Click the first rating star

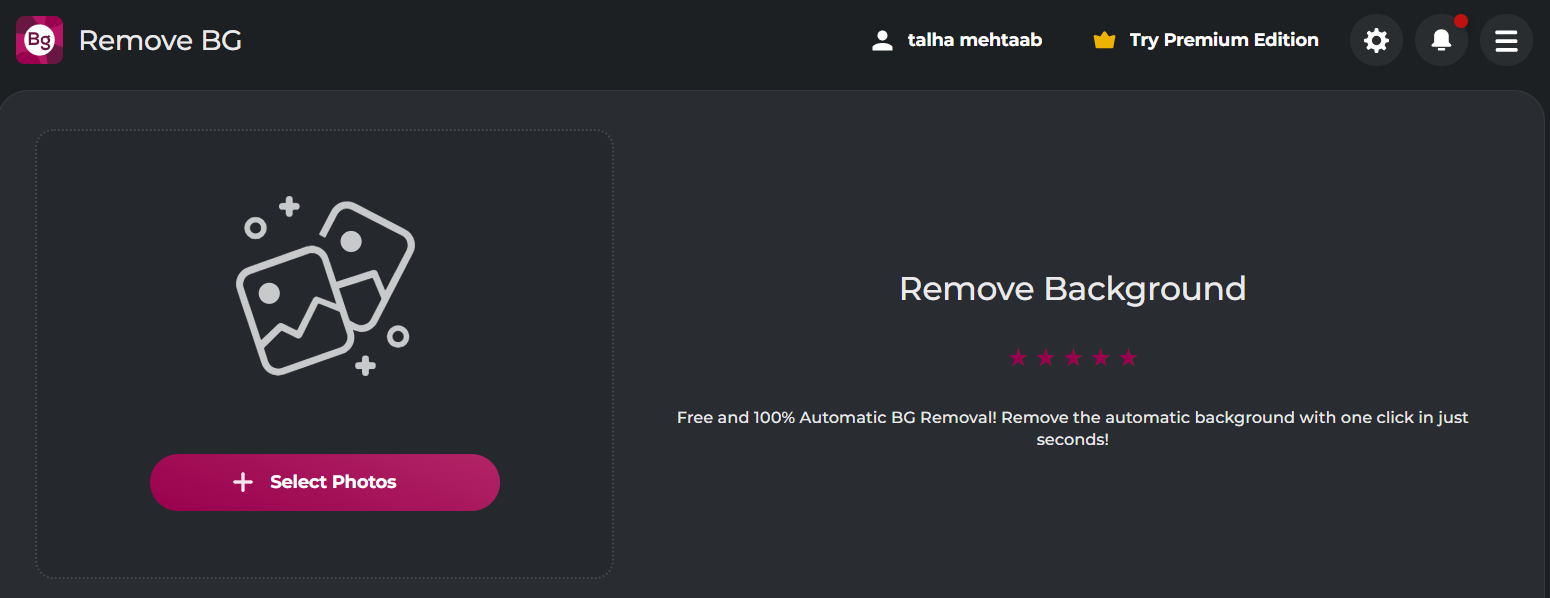1018,357
